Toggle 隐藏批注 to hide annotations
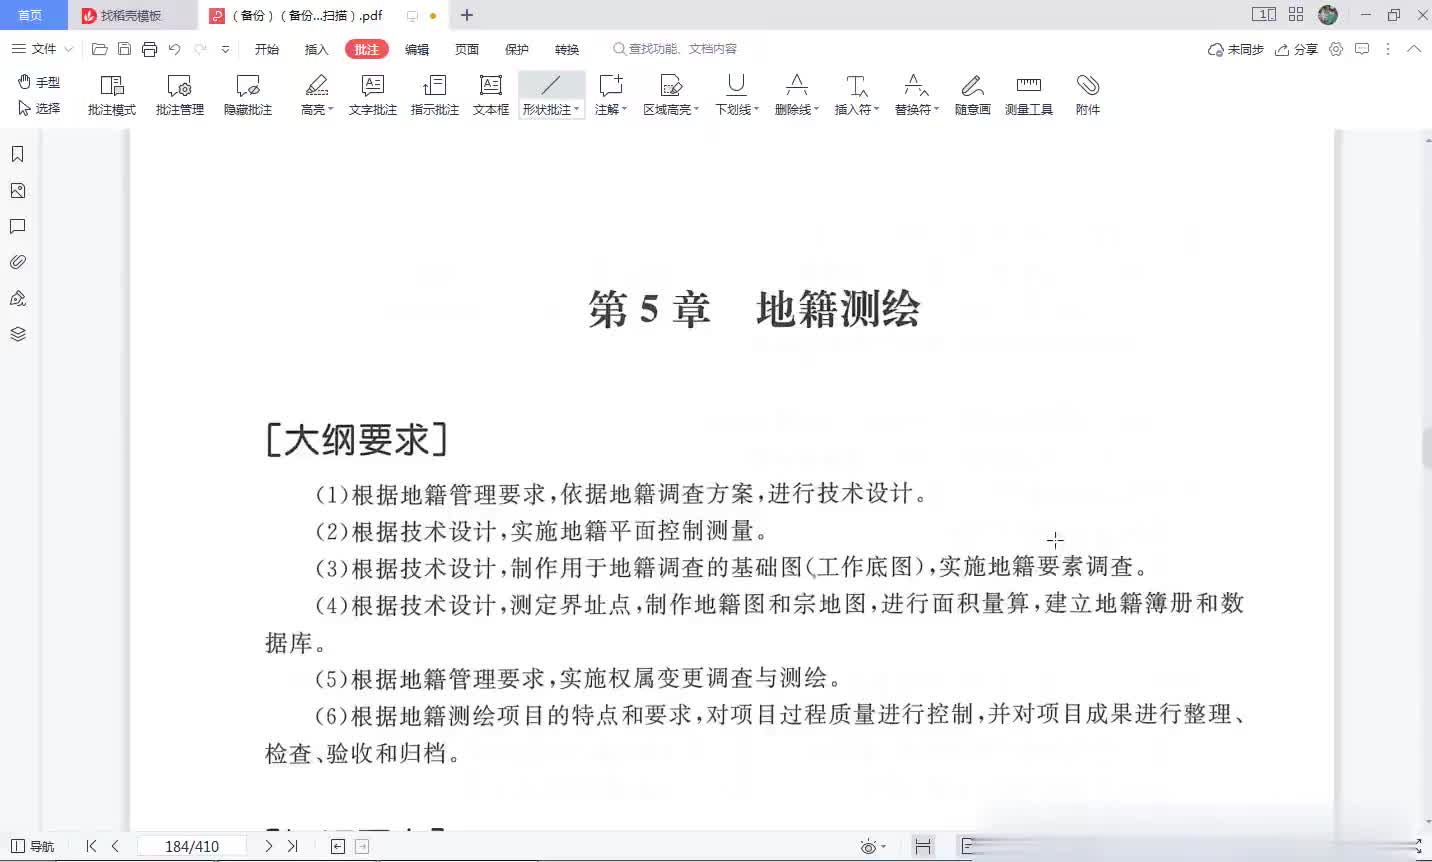Viewport: 1432px width, 862px height. [248, 95]
